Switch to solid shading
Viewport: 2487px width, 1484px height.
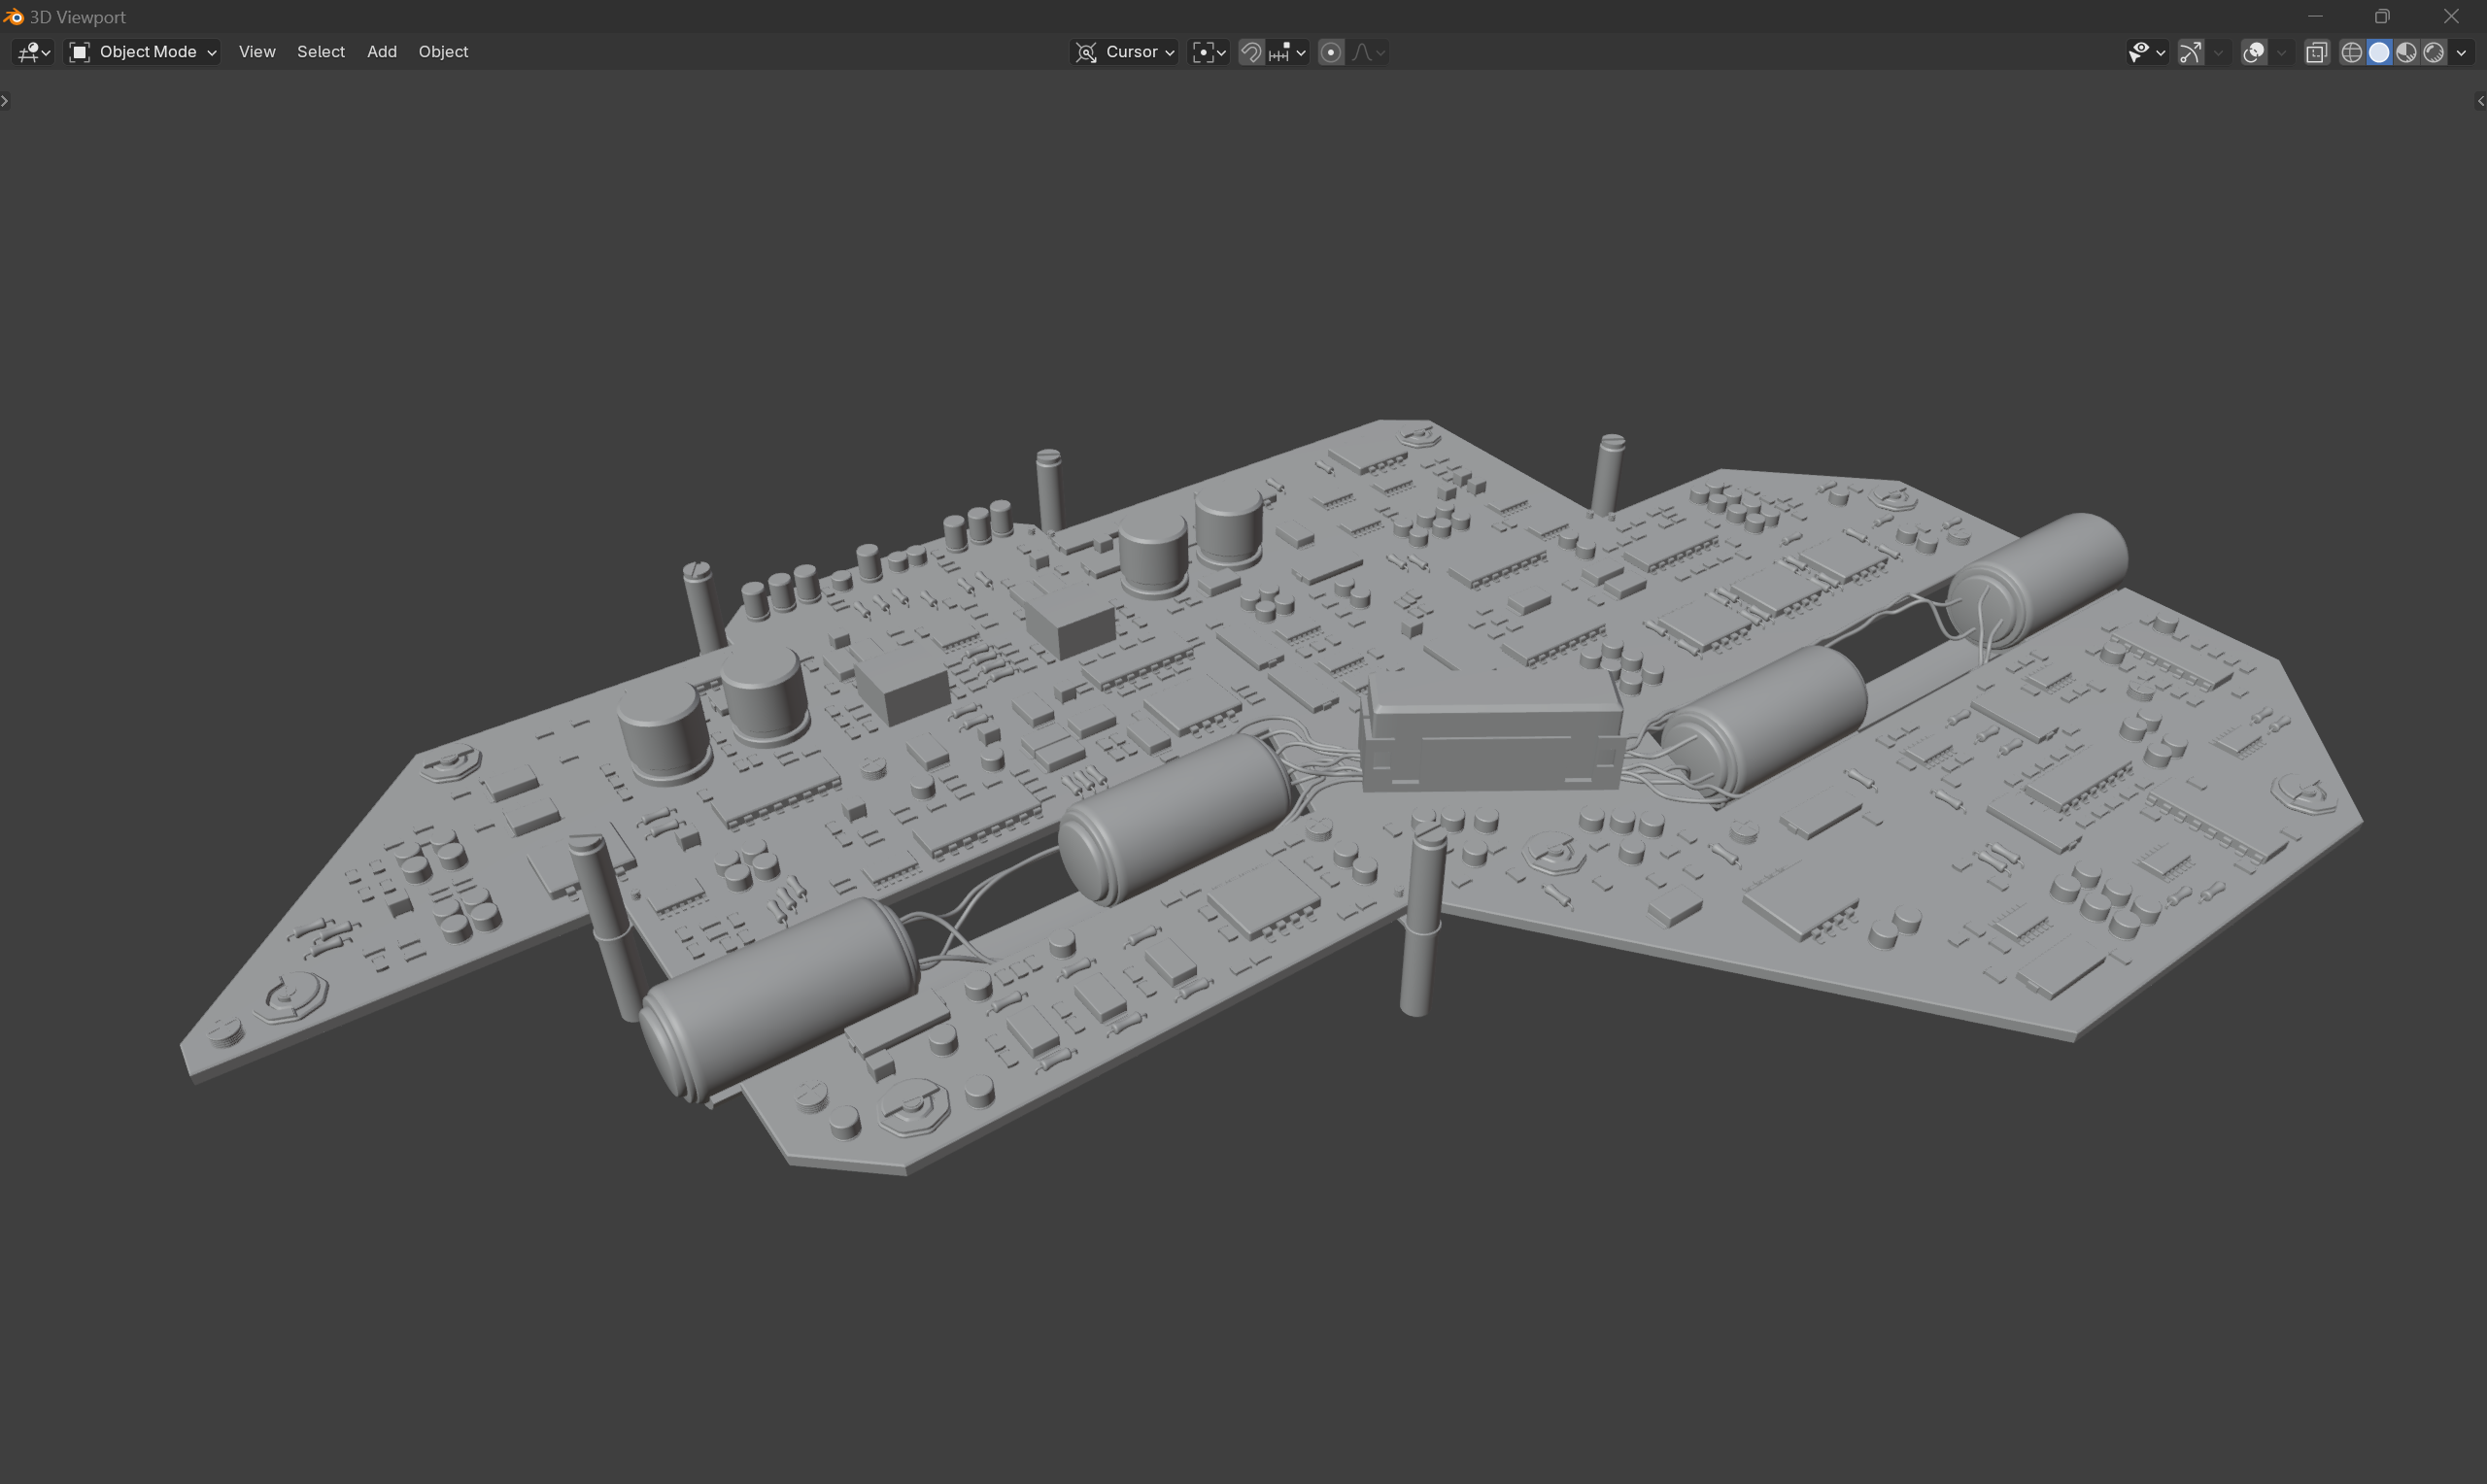(x=2379, y=52)
